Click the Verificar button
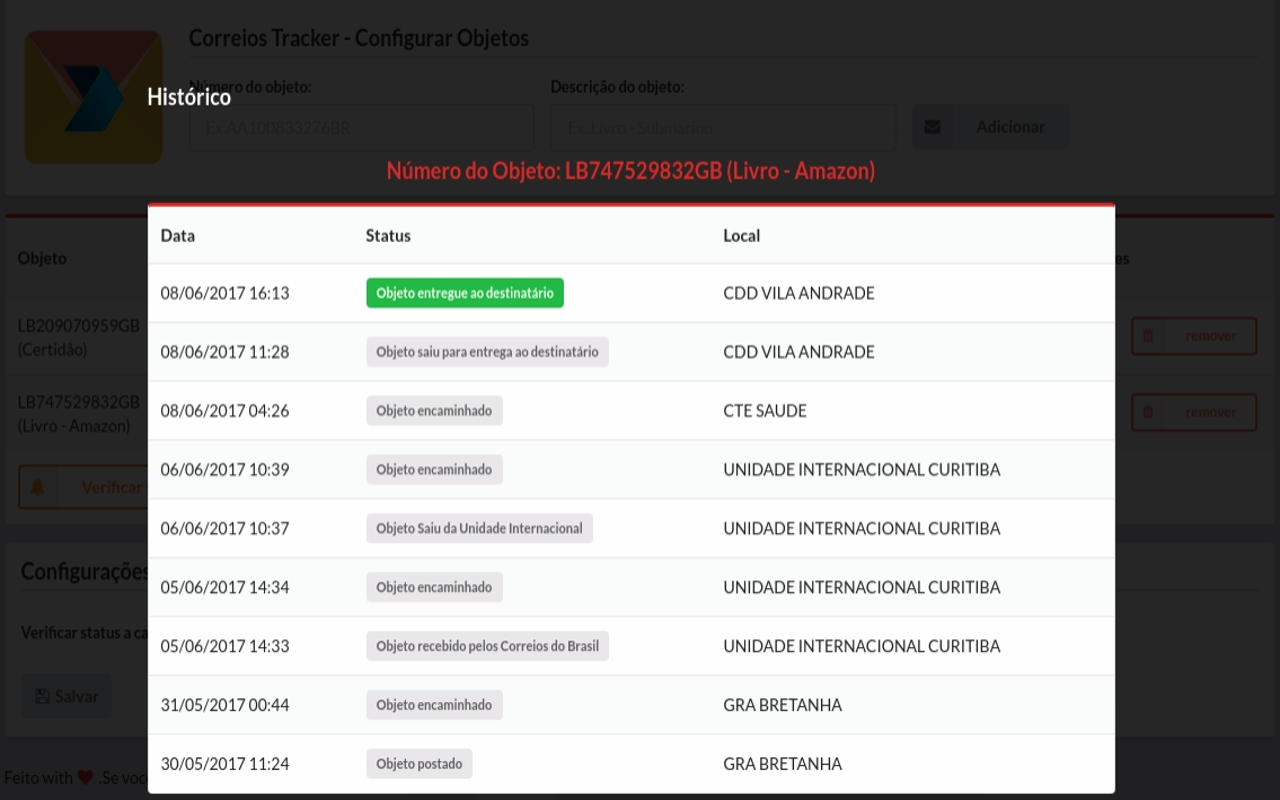The width and height of the screenshot is (1280, 800). [100, 487]
